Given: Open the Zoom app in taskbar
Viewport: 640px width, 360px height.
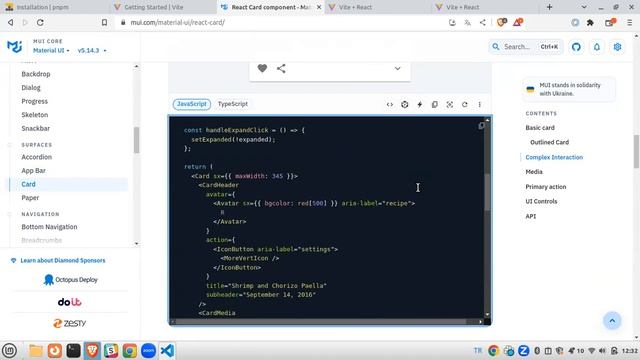Looking at the screenshot, I should coord(149,351).
